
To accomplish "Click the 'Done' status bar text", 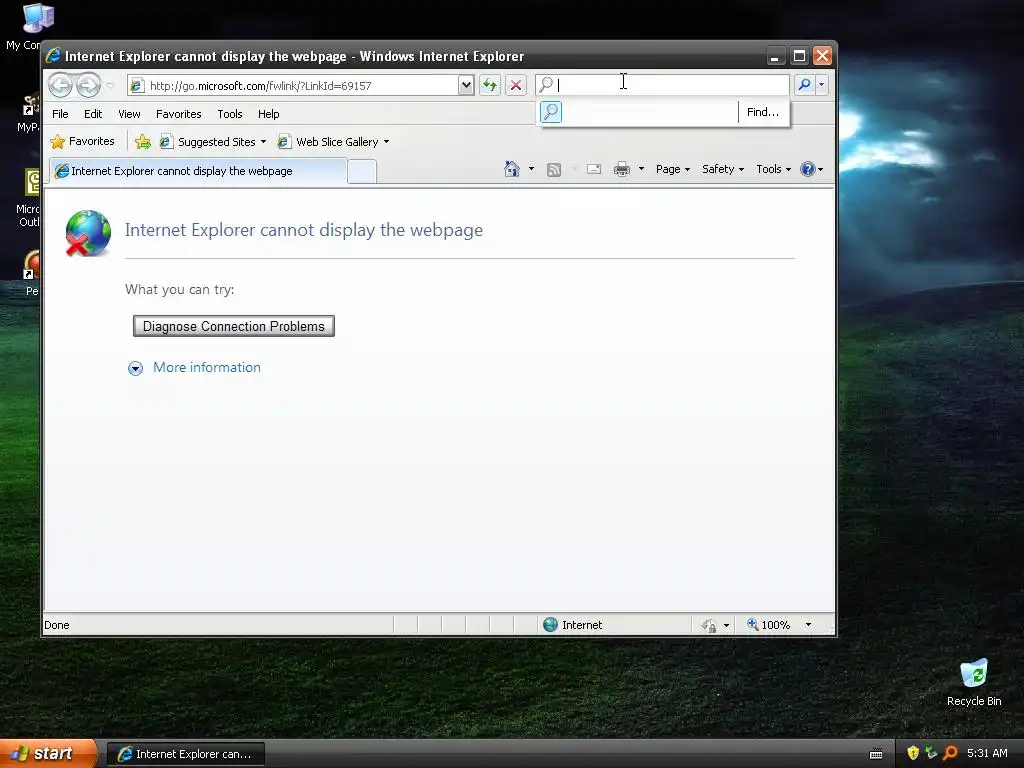I will (57, 625).
